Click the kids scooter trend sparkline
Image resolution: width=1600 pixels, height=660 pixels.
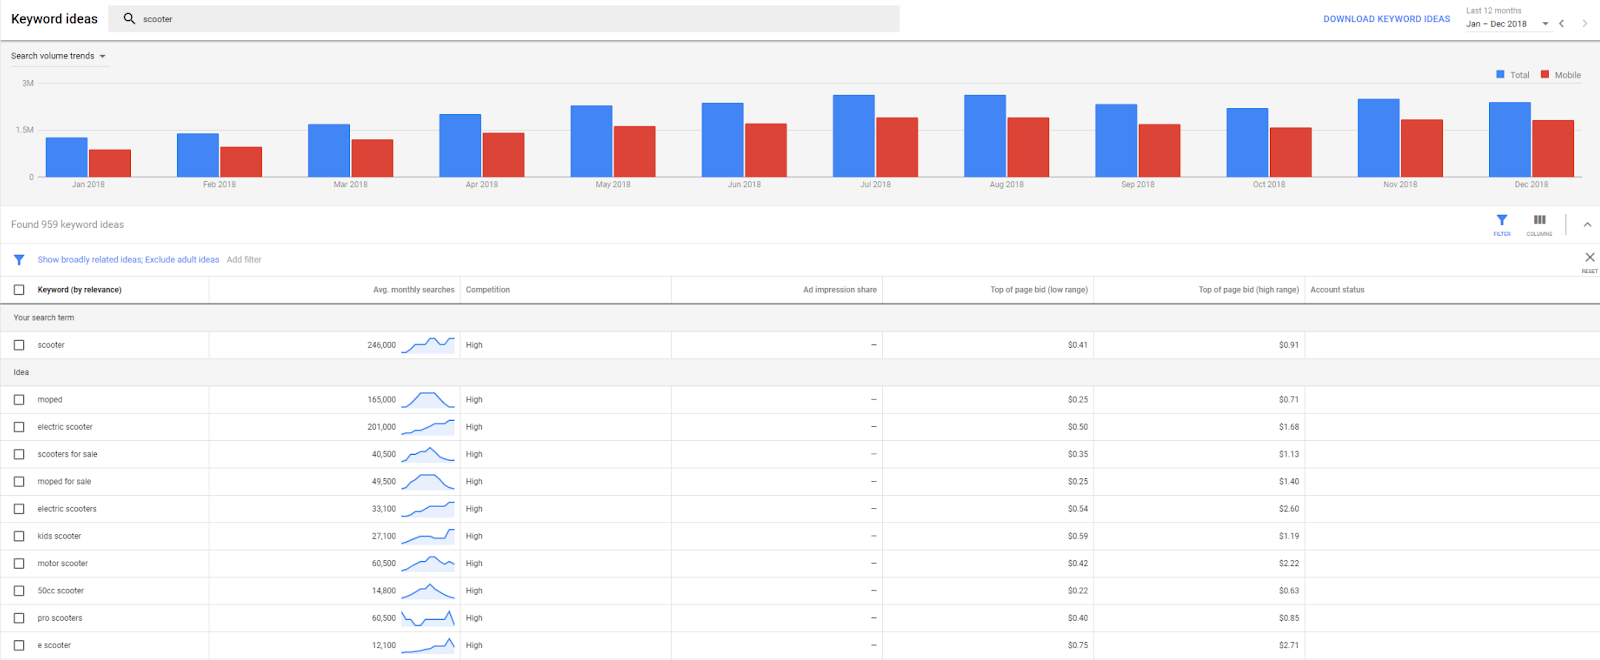pyautogui.click(x=428, y=536)
